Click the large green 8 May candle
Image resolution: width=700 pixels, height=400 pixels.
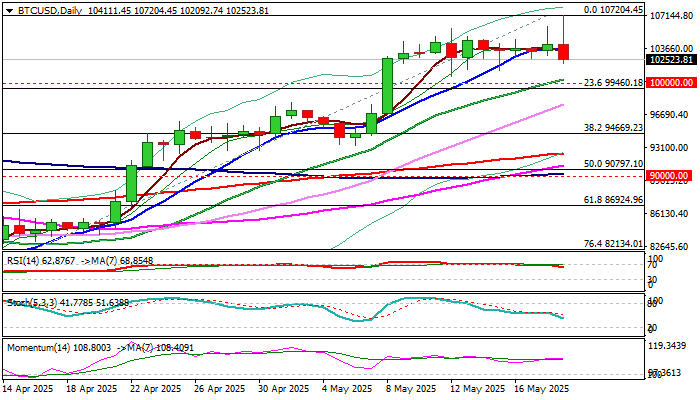(x=388, y=85)
